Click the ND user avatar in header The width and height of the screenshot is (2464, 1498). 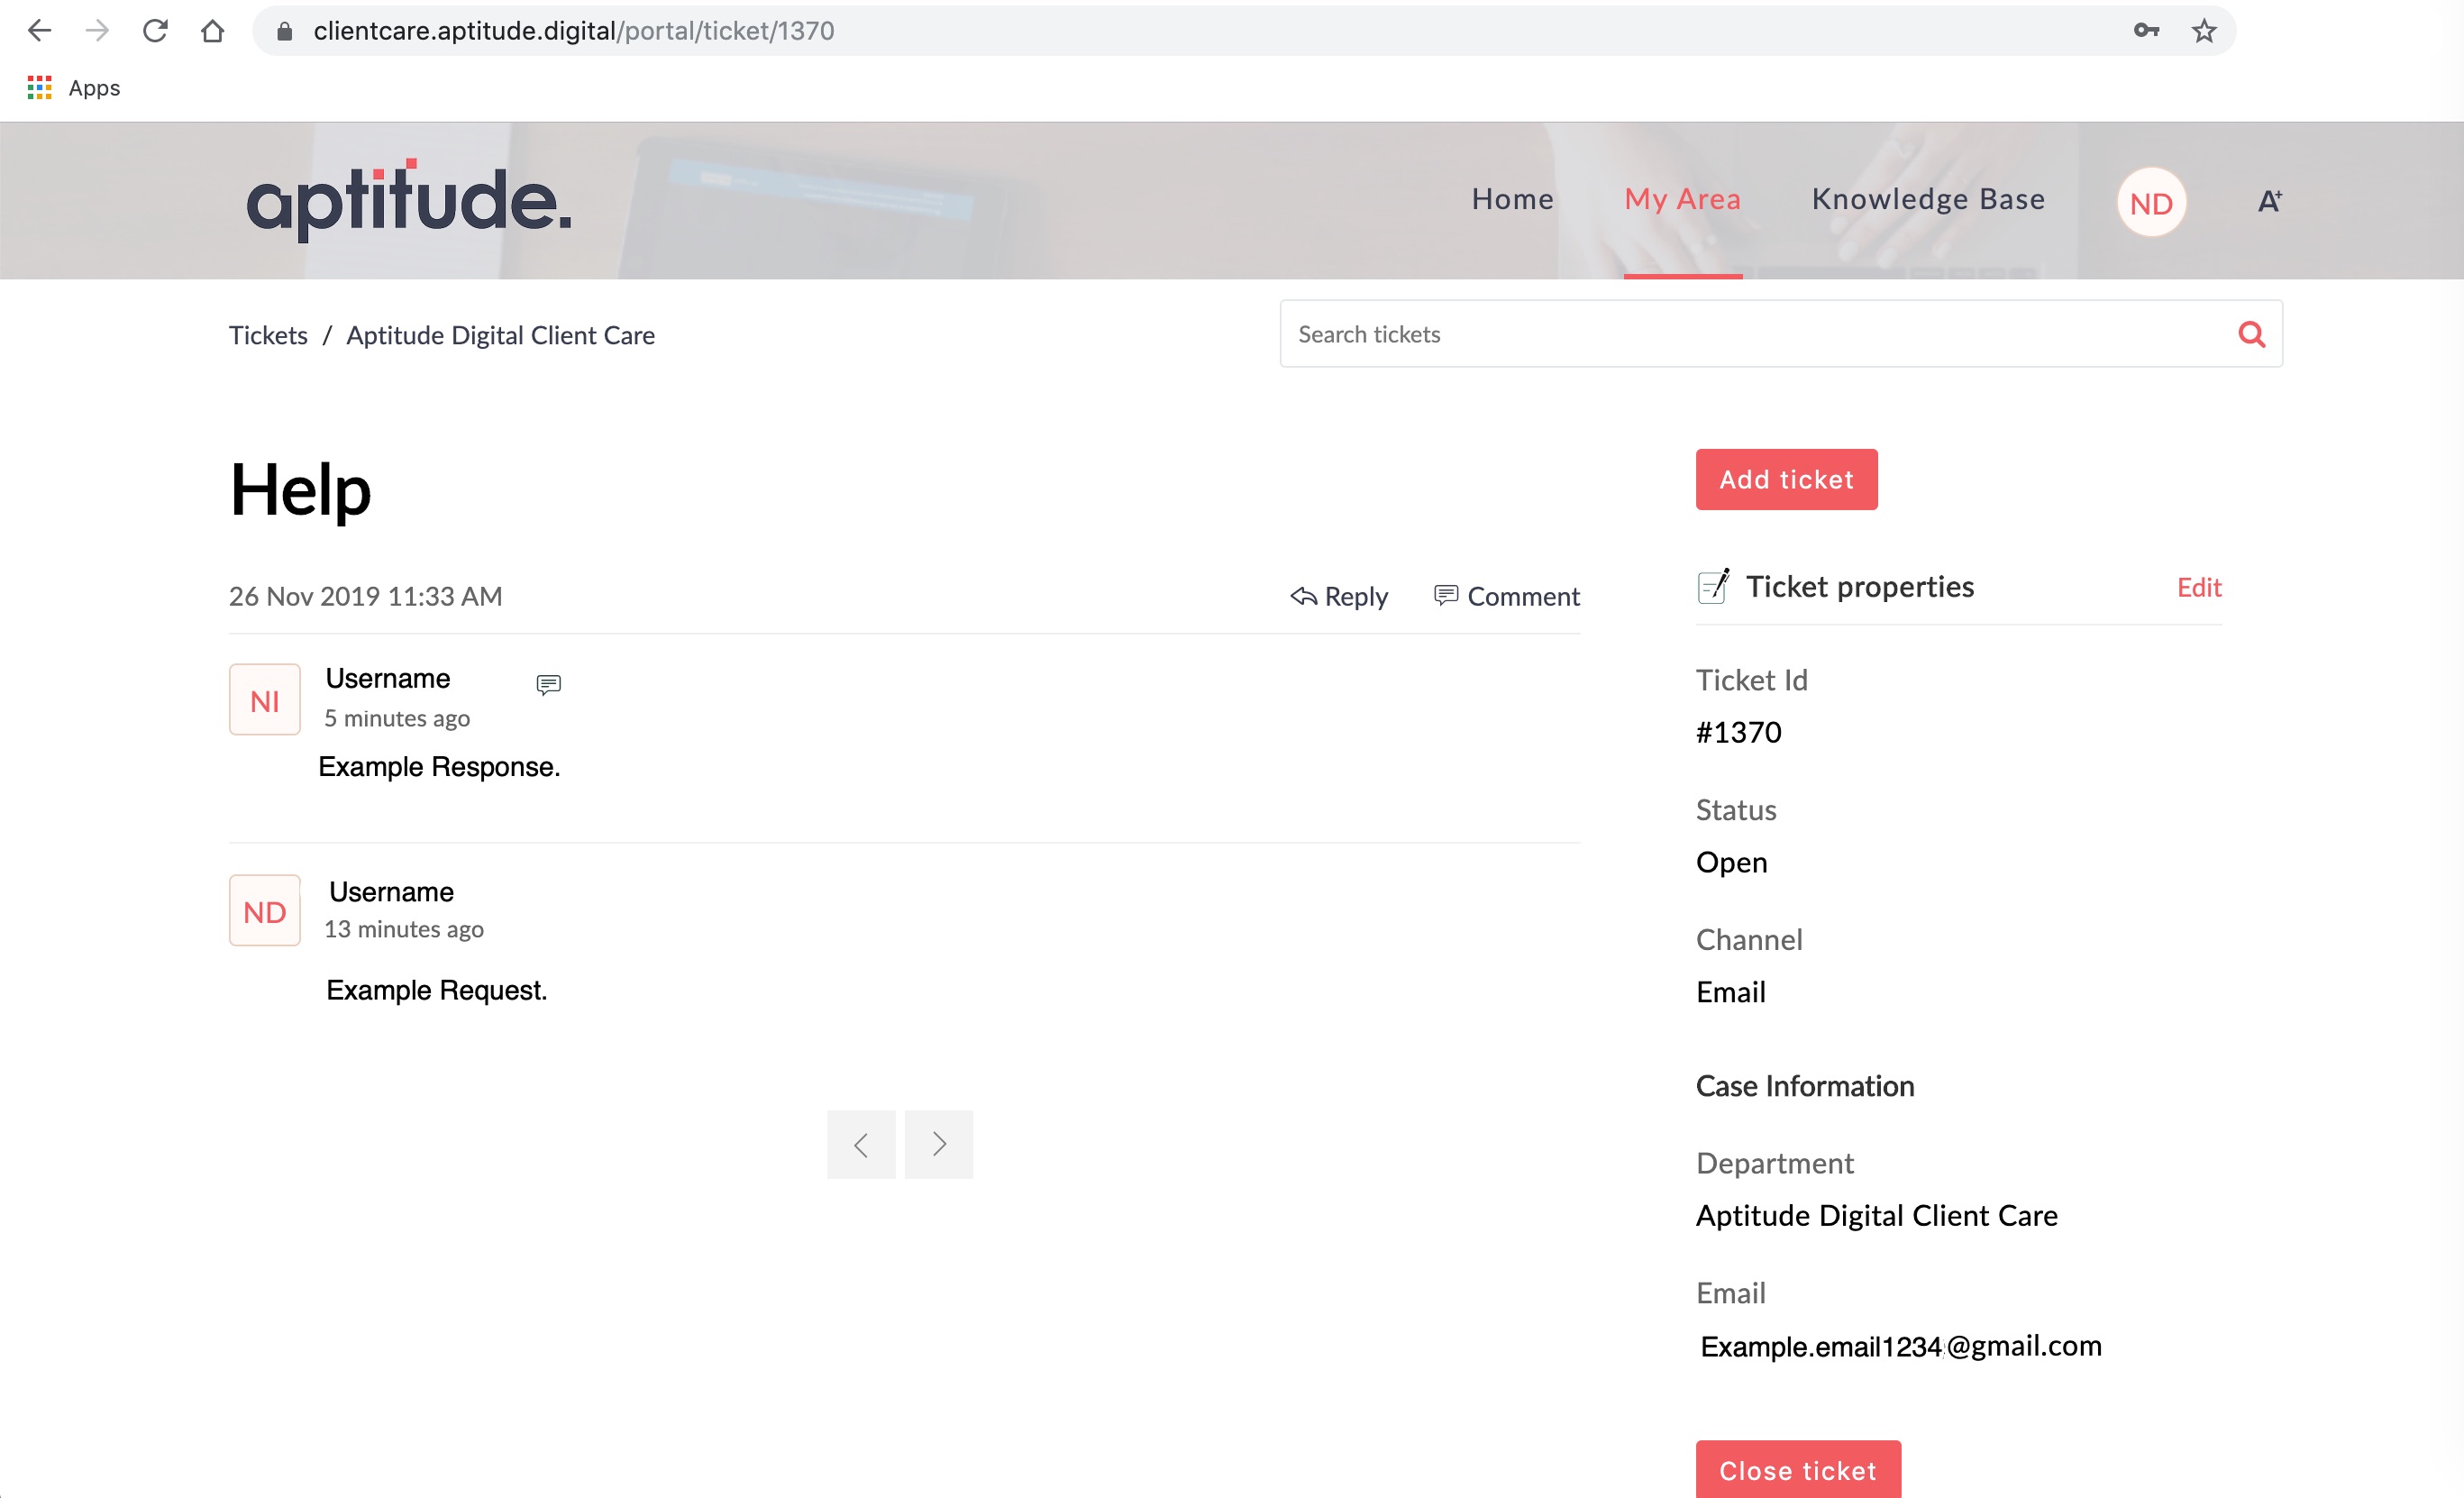coord(2150,203)
